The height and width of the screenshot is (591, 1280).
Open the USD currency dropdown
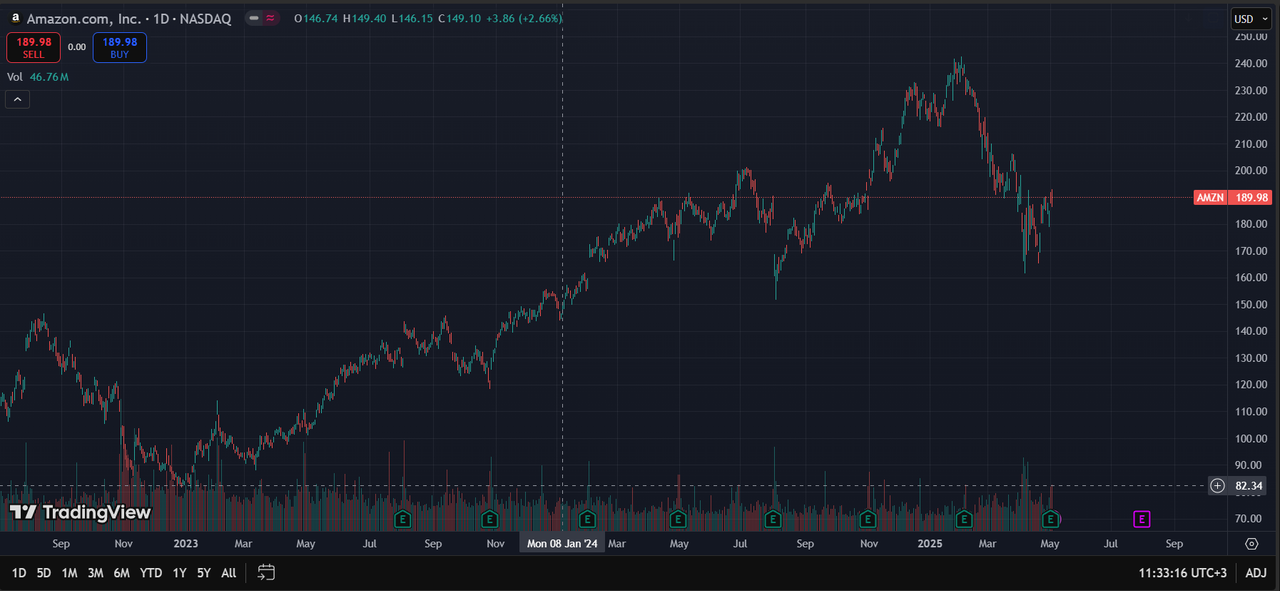pyautogui.click(x=1250, y=18)
